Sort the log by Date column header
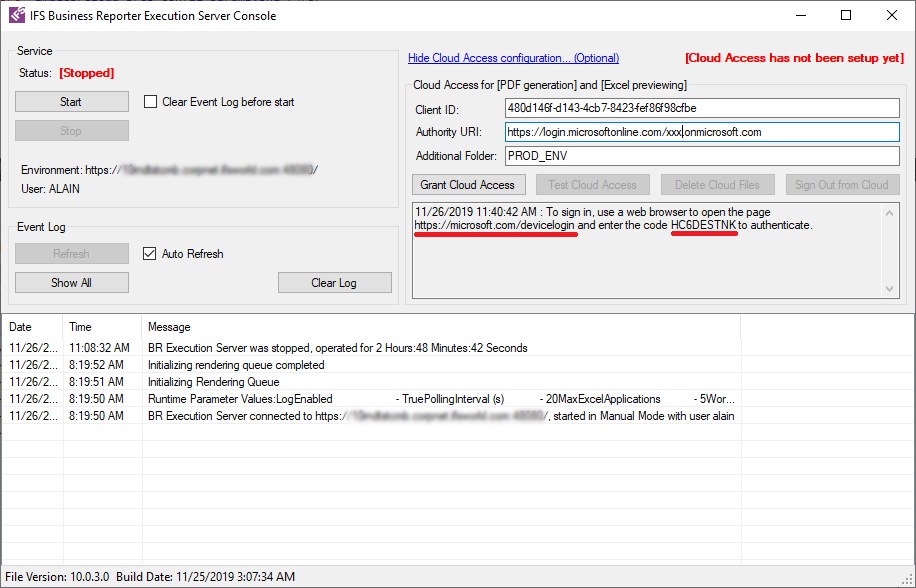 click(x=21, y=327)
